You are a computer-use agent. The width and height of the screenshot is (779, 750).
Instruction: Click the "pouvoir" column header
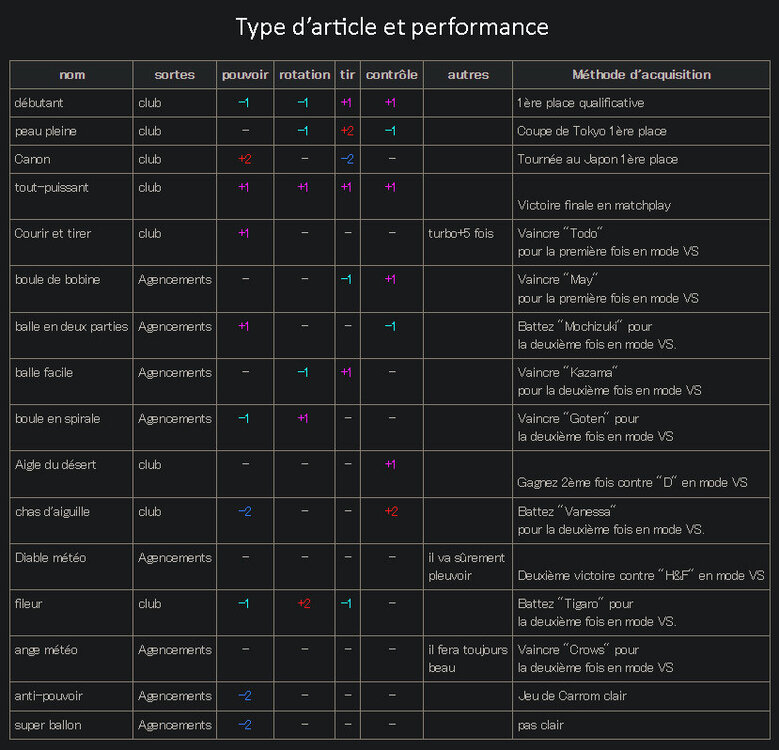245,75
